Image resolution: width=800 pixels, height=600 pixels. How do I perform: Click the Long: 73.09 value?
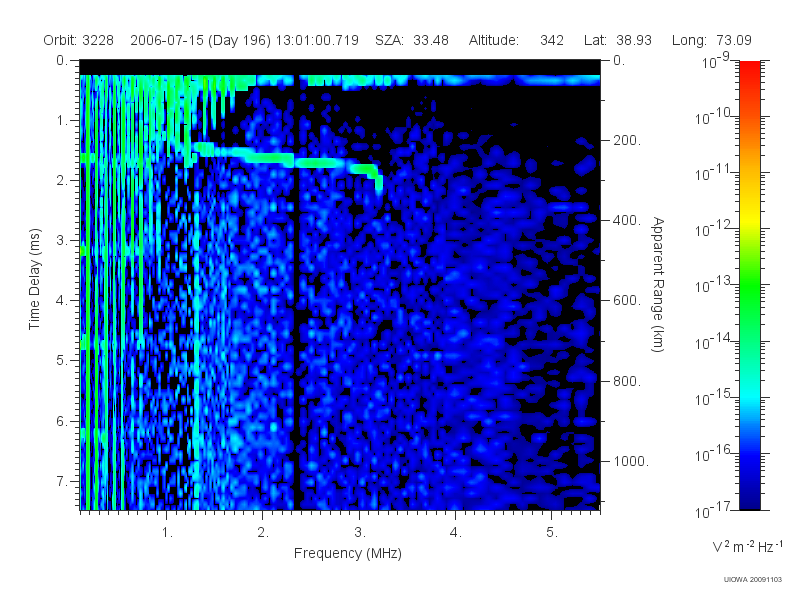click(x=711, y=40)
